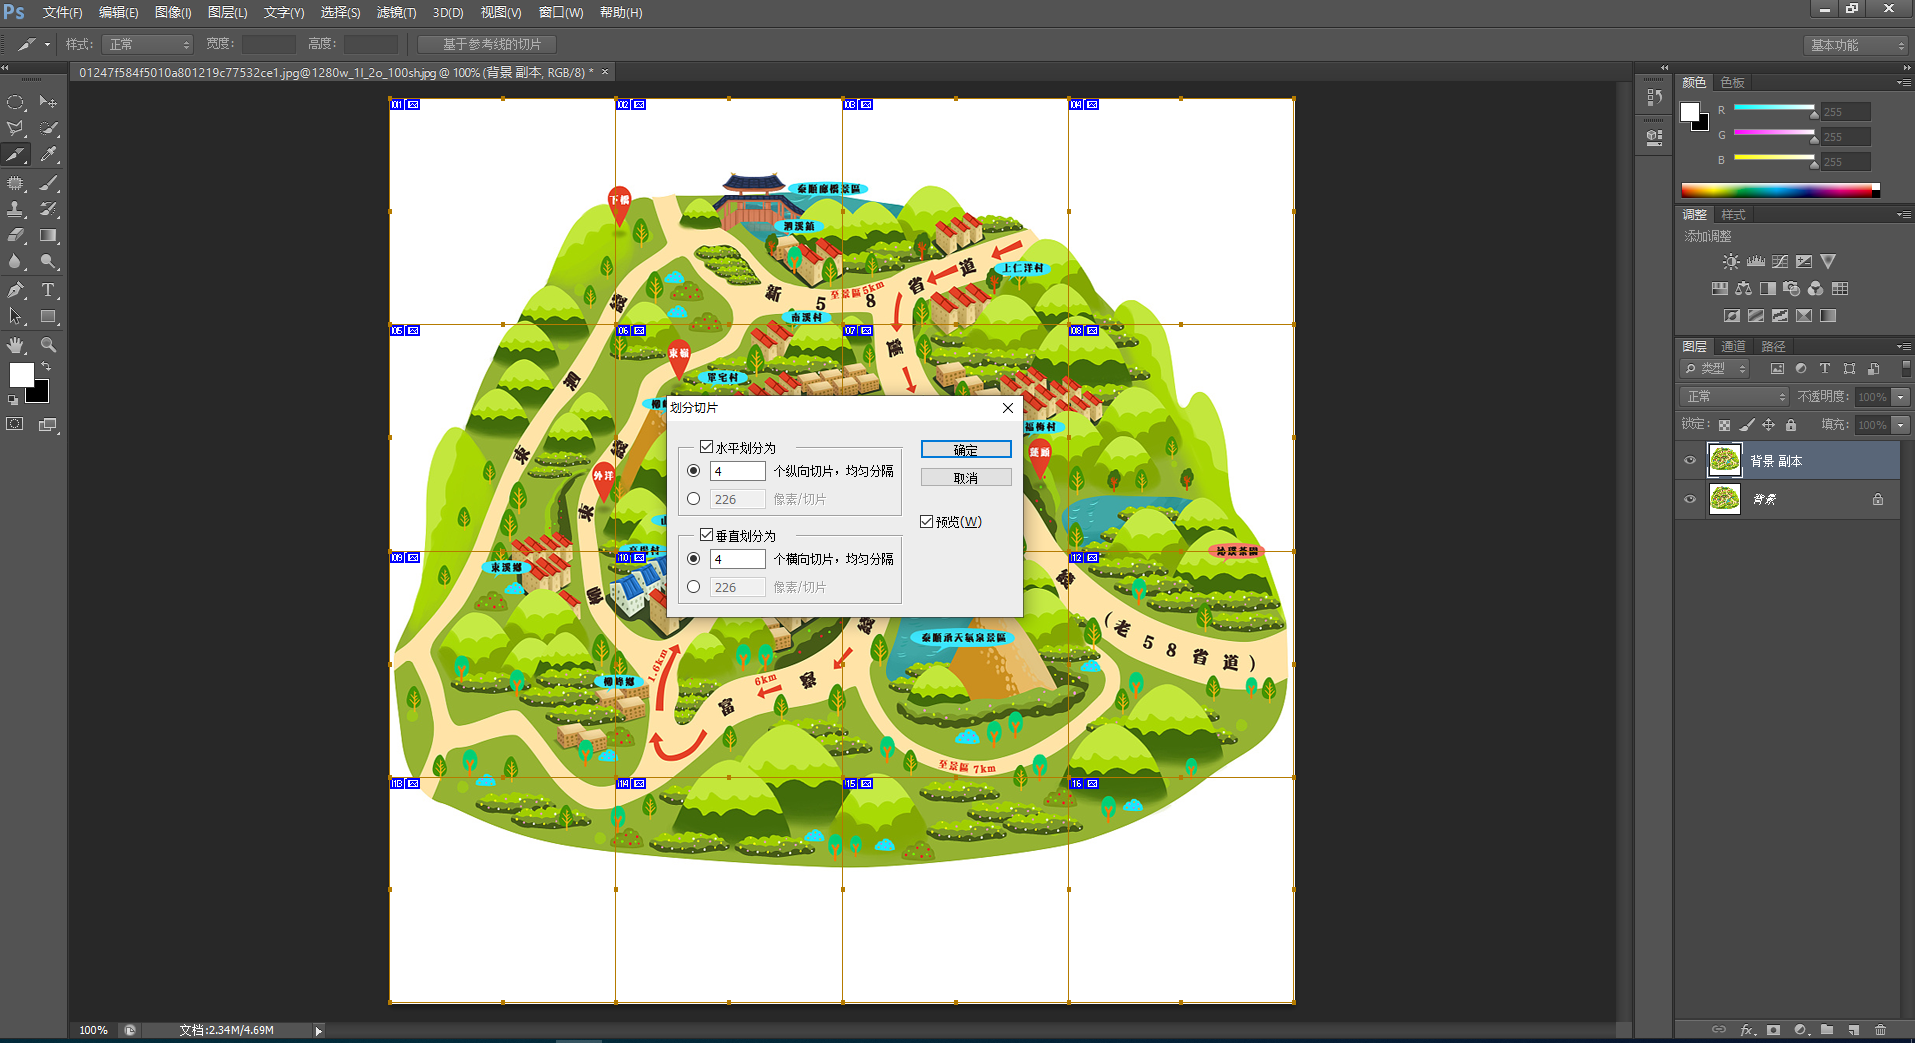Toggle Quick Mask mode
Viewport: 1915px width, 1043px height.
point(15,424)
